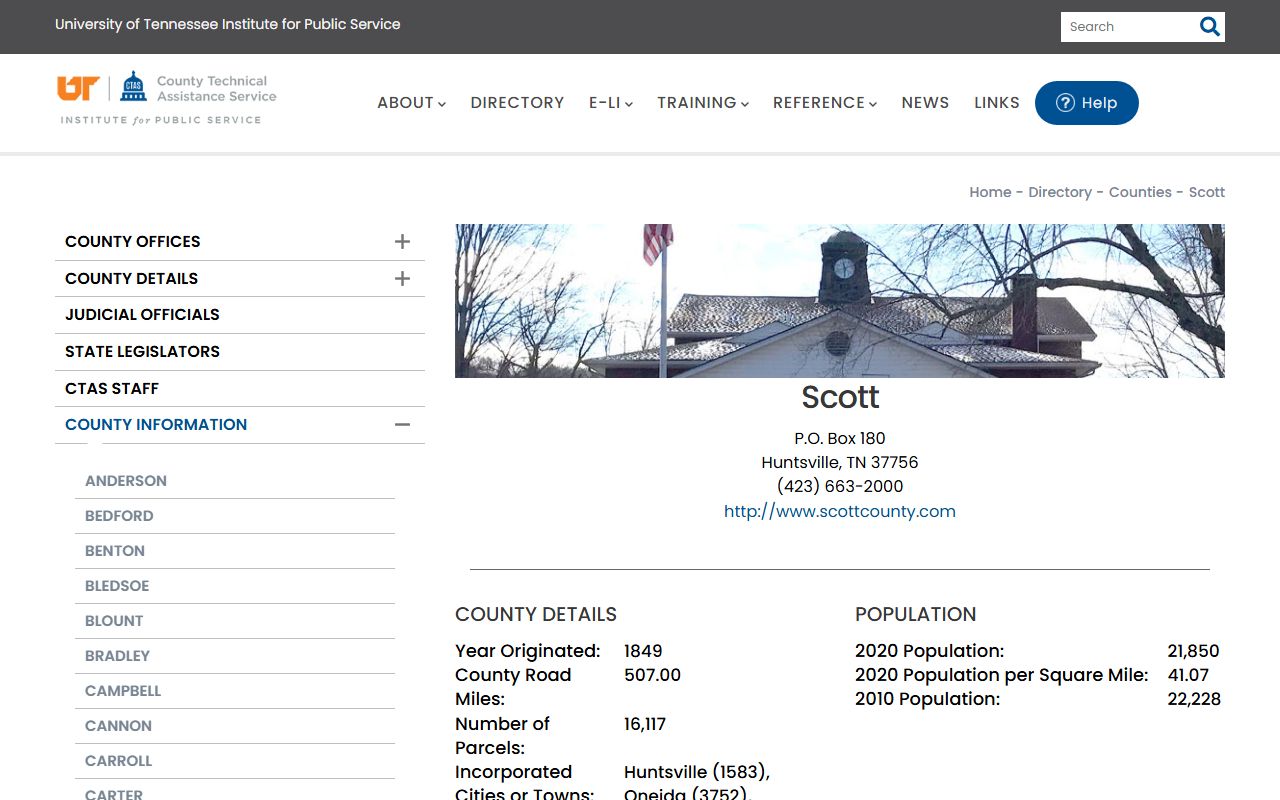1280x800 pixels.
Task: Open the REFERENCE dropdown menu
Action: pyautogui.click(x=825, y=103)
